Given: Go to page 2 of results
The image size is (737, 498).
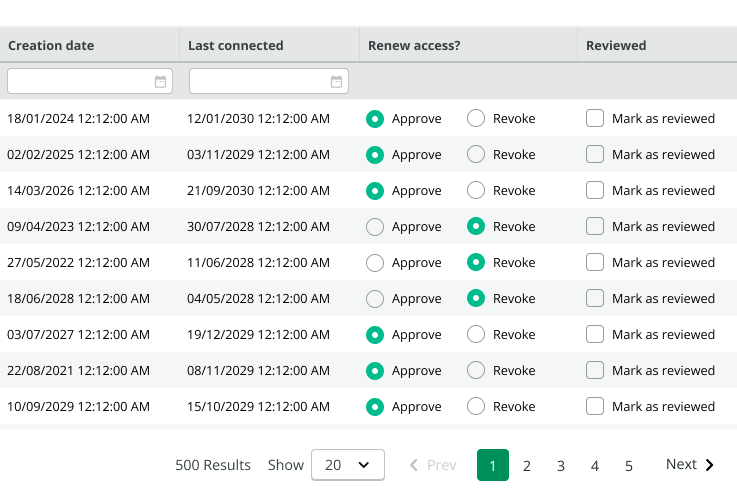Looking at the screenshot, I should (x=527, y=466).
